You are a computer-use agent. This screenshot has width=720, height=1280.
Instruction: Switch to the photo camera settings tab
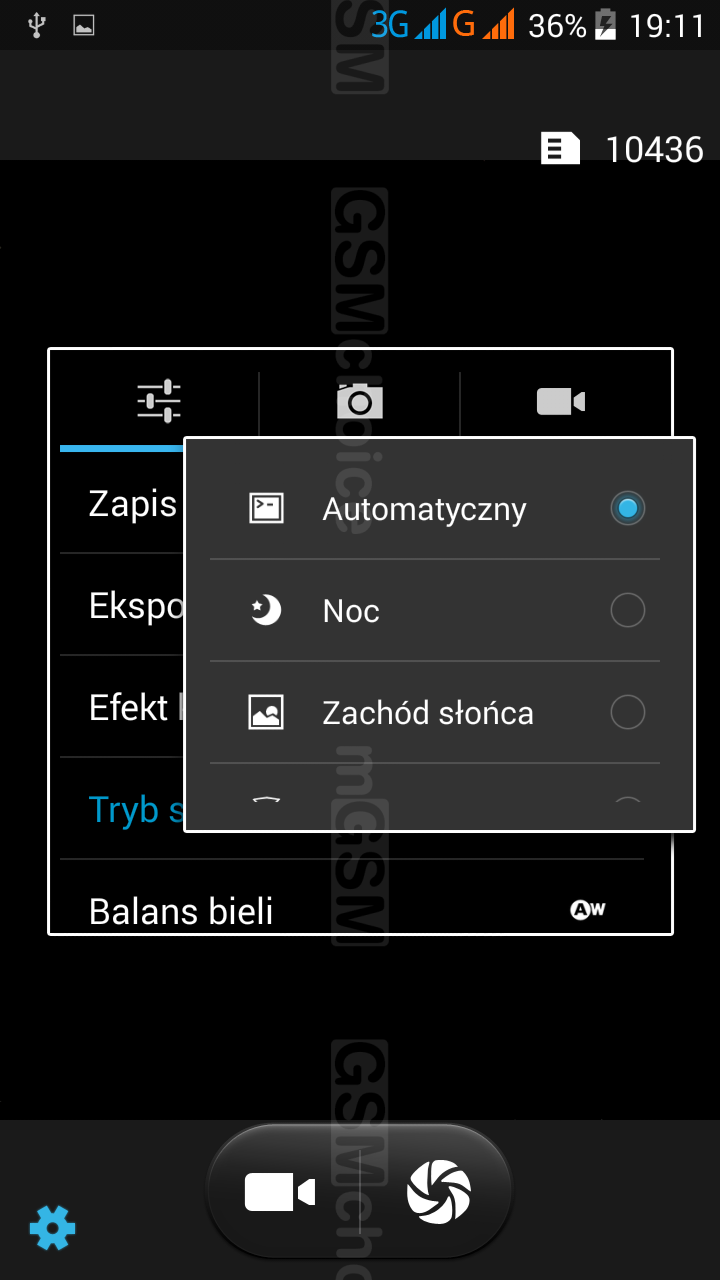click(360, 402)
